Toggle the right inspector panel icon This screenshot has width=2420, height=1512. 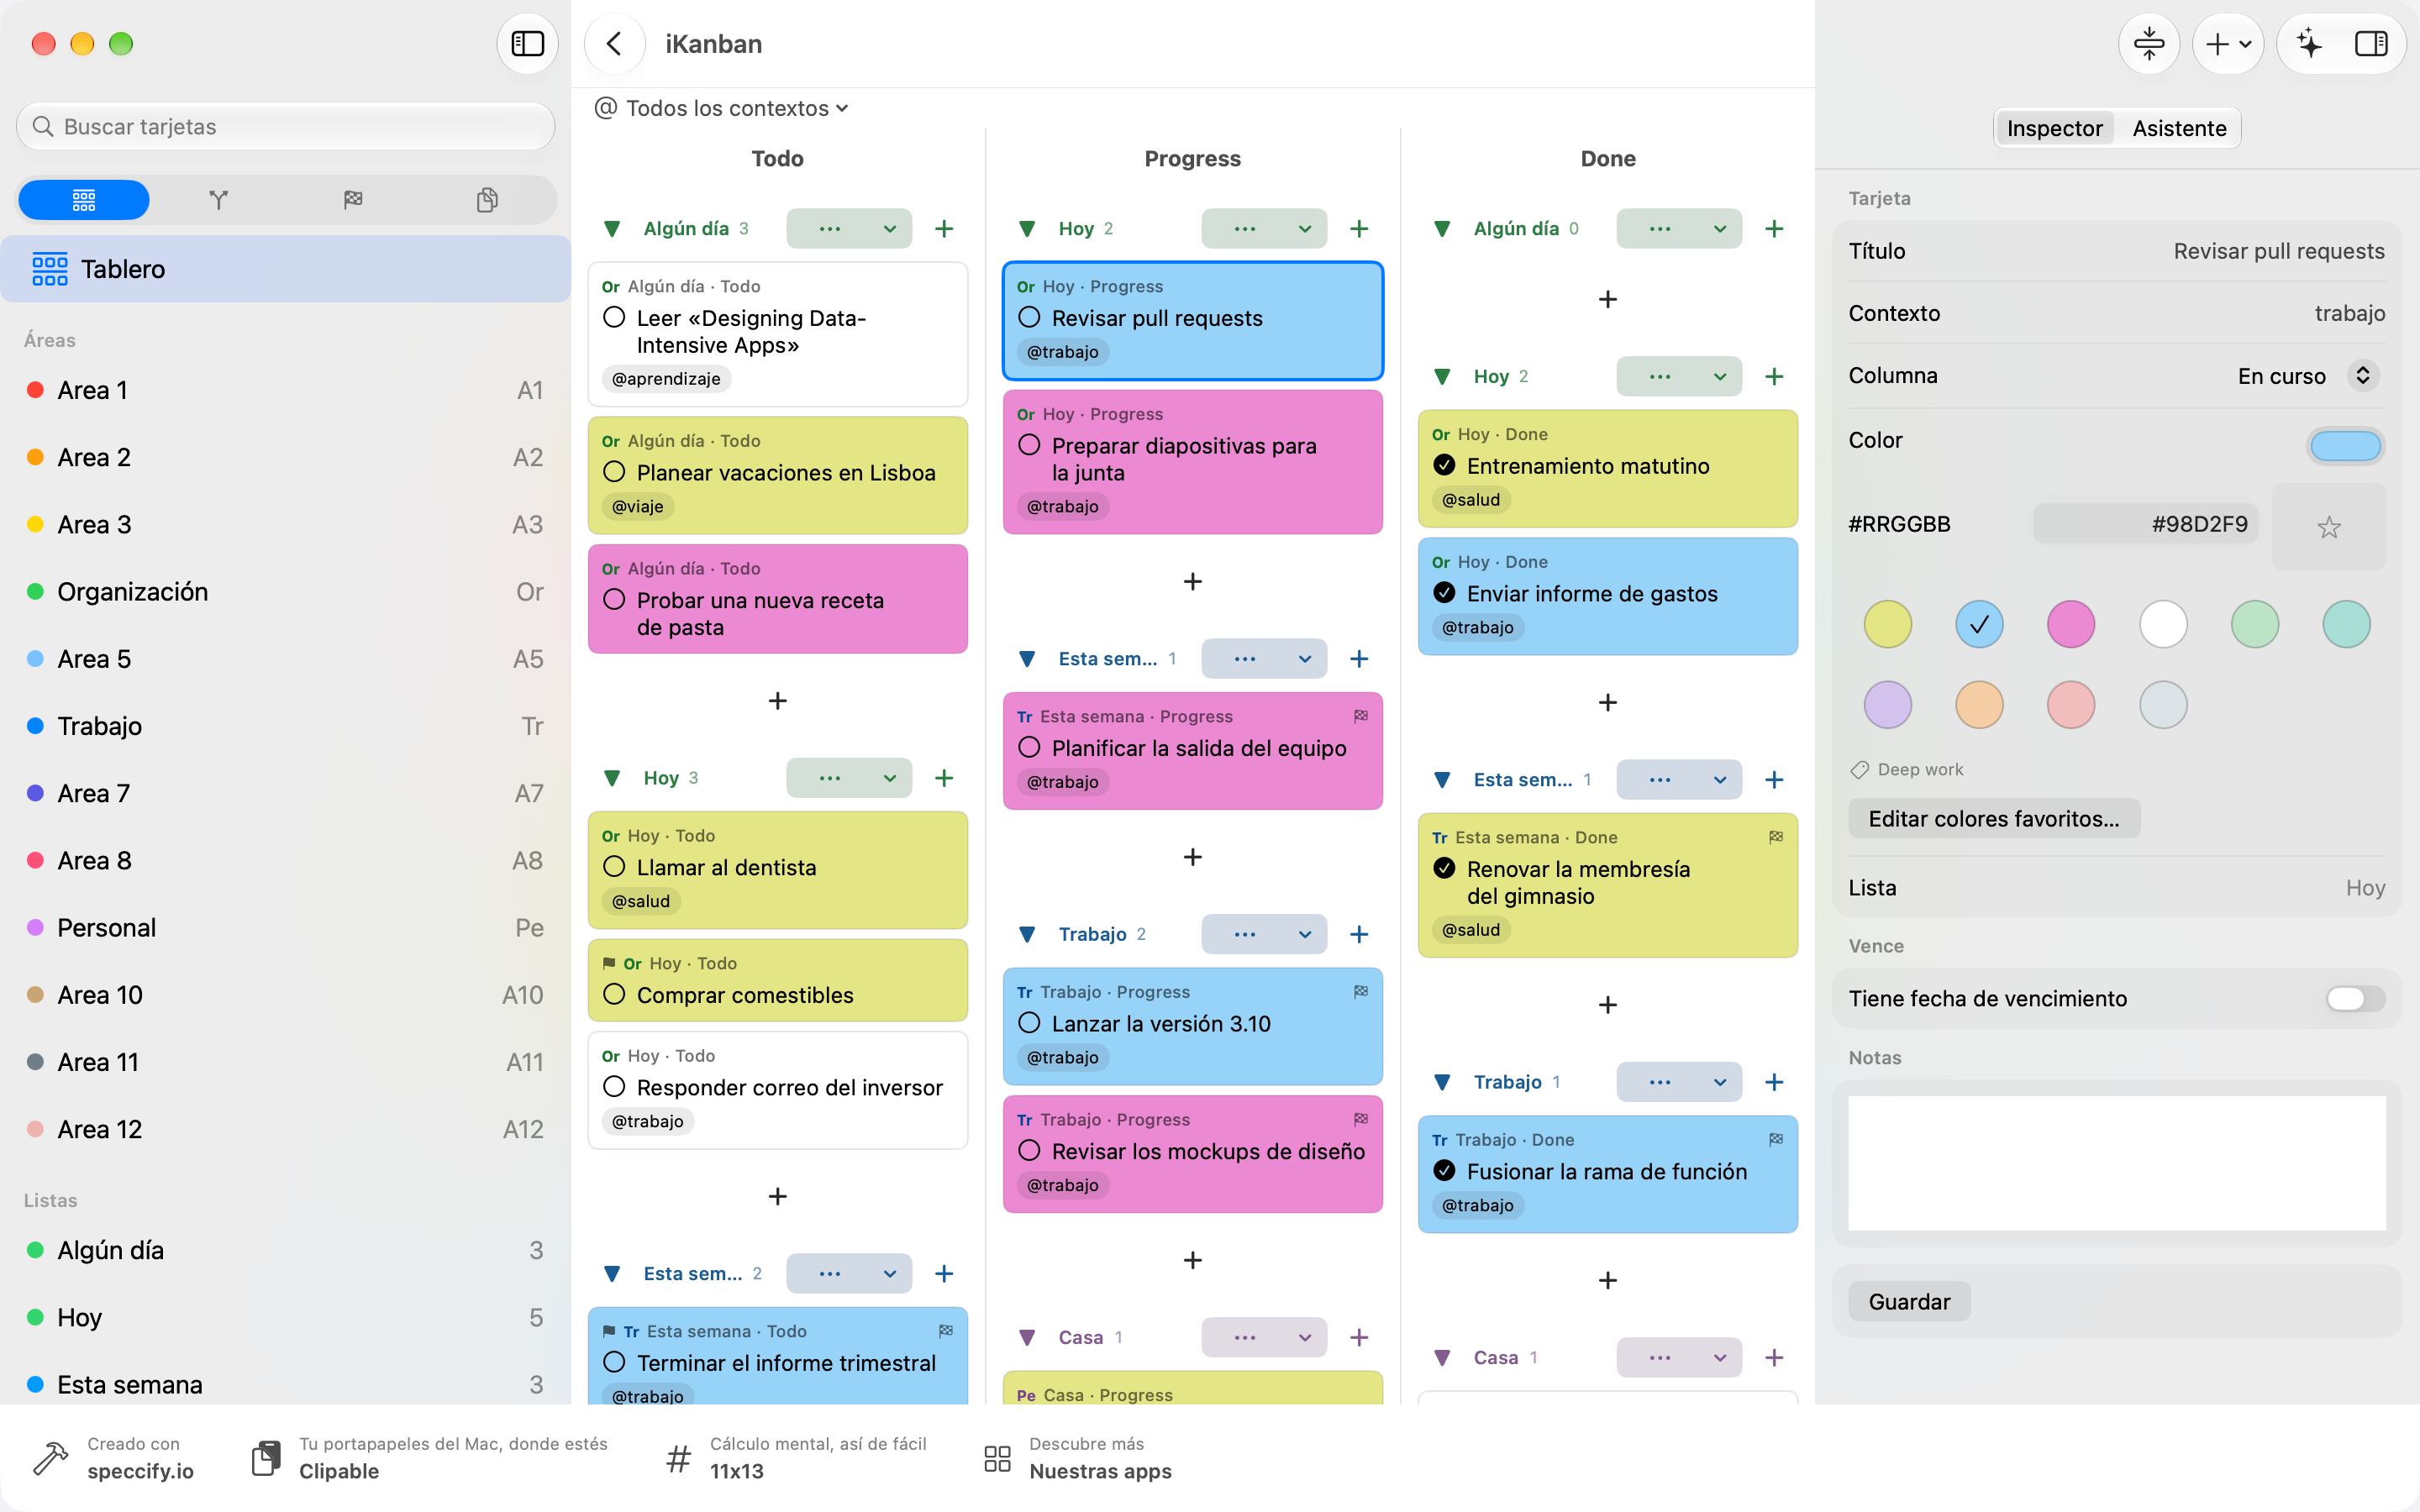(x=2371, y=44)
